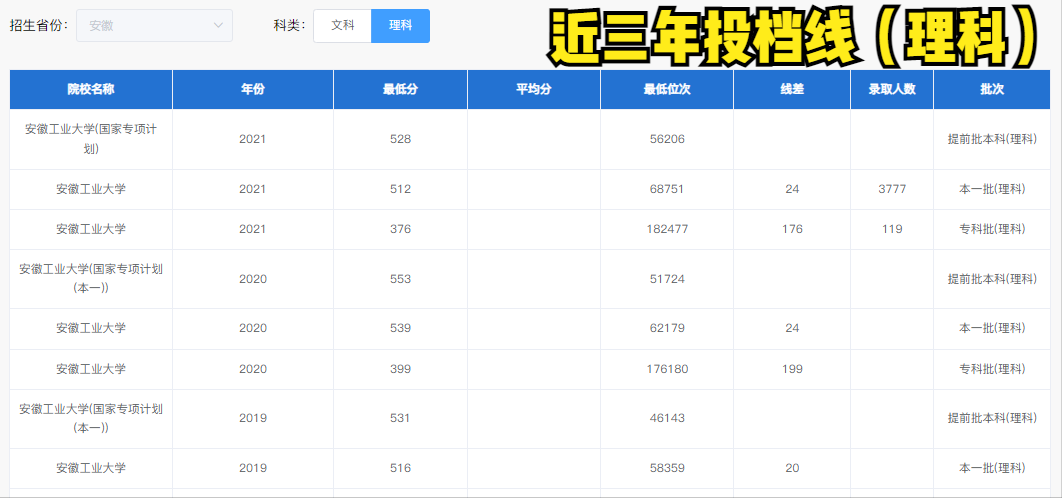Image resolution: width=1062 pixels, height=498 pixels.
Task: Click the lowest score cell 516
Action: (400, 468)
